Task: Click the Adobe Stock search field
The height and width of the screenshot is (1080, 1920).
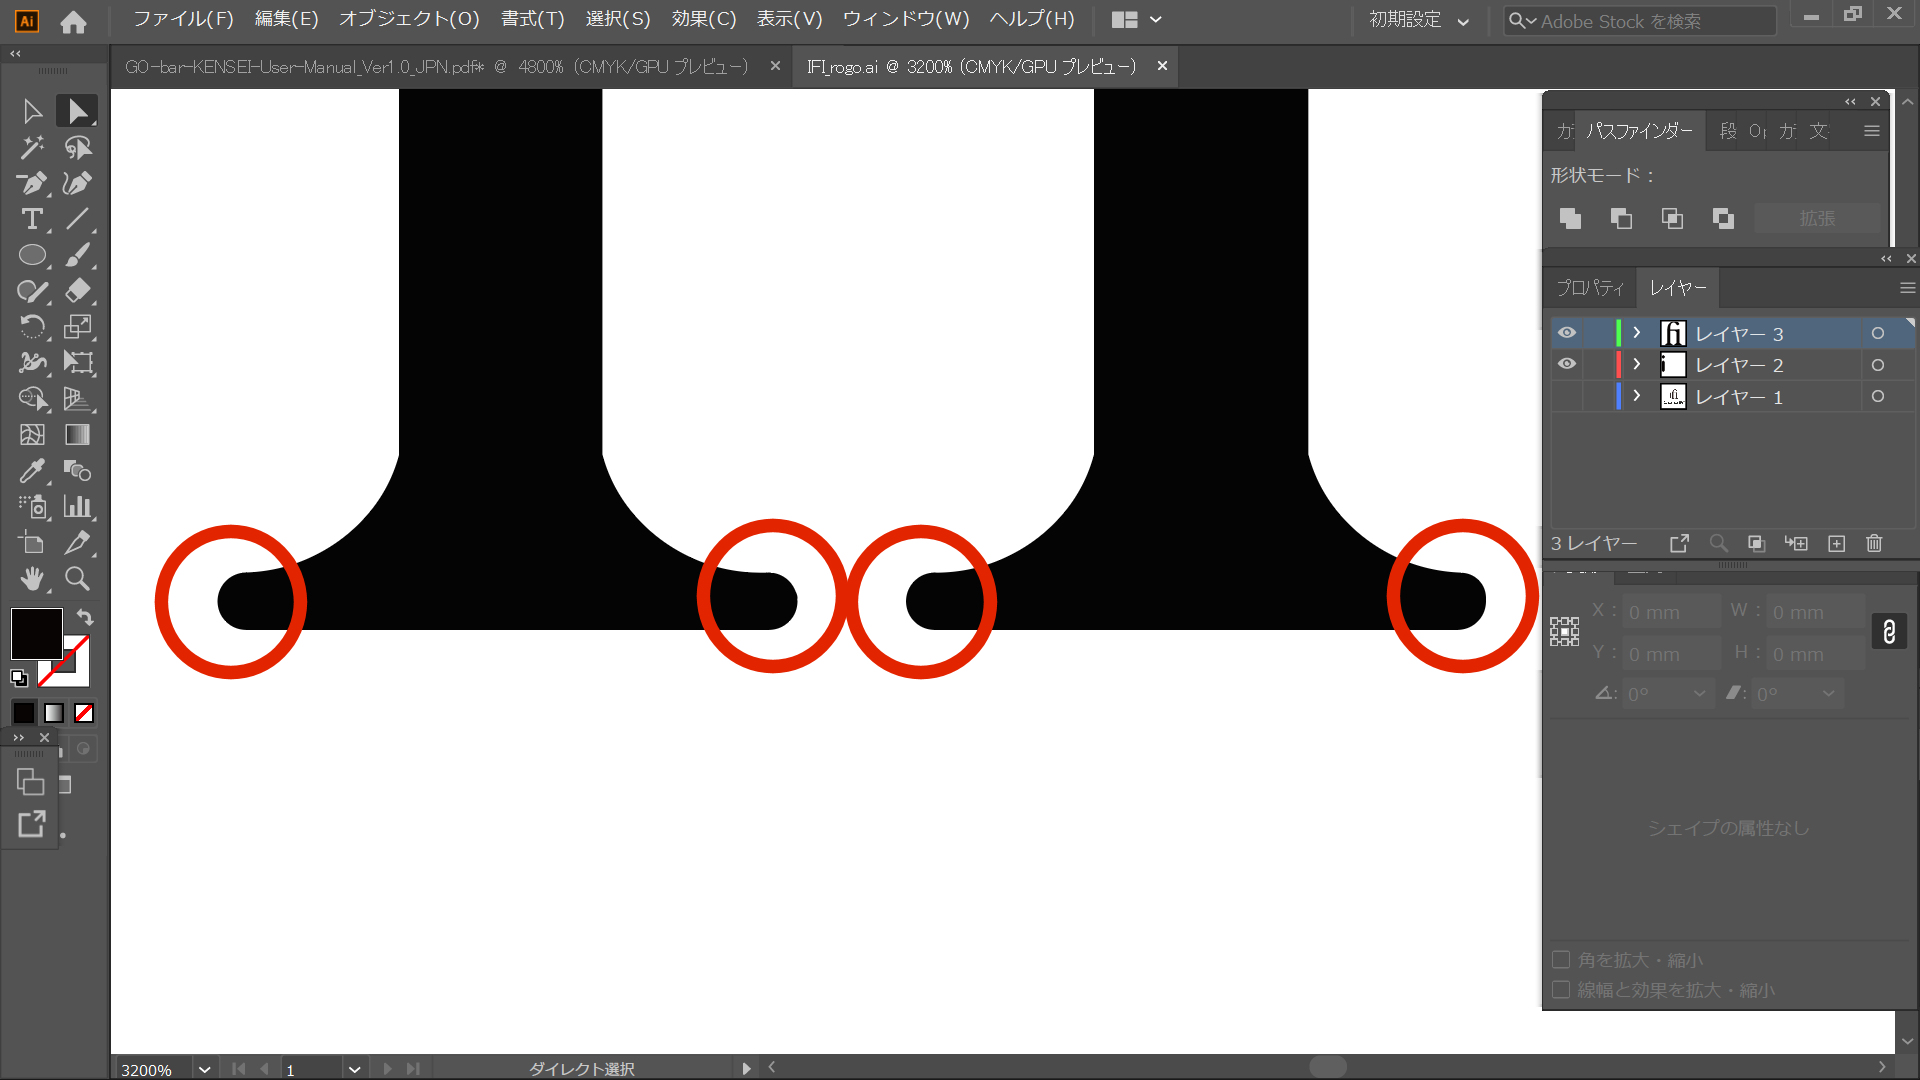Action: [1650, 21]
